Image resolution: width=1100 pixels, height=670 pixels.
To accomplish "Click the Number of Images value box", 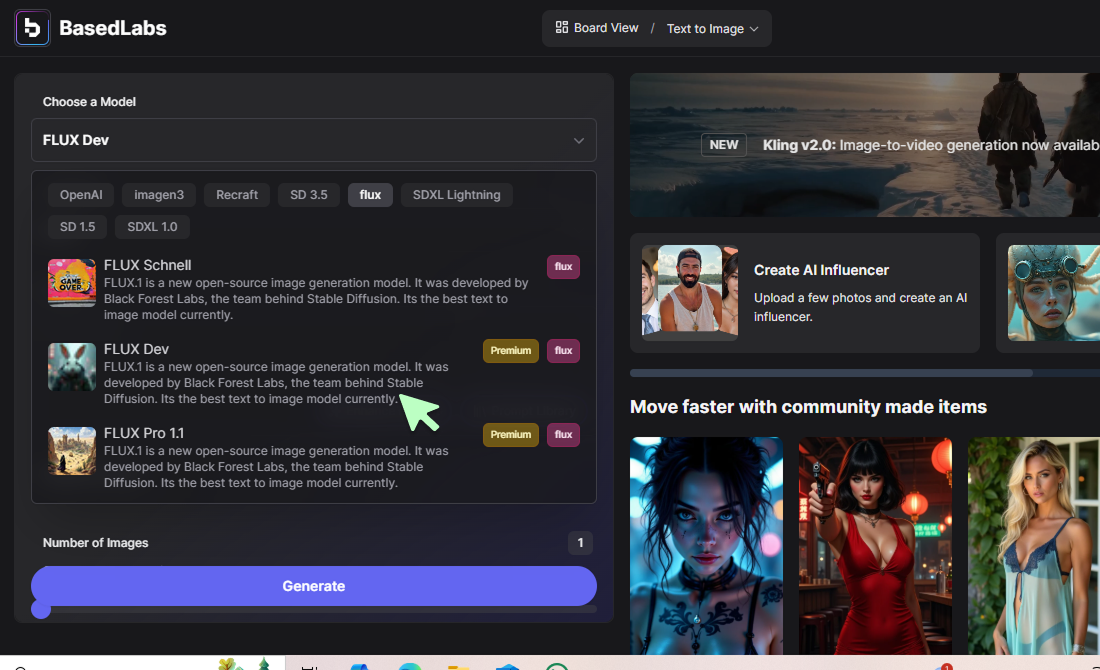I will pyautogui.click(x=580, y=542).
